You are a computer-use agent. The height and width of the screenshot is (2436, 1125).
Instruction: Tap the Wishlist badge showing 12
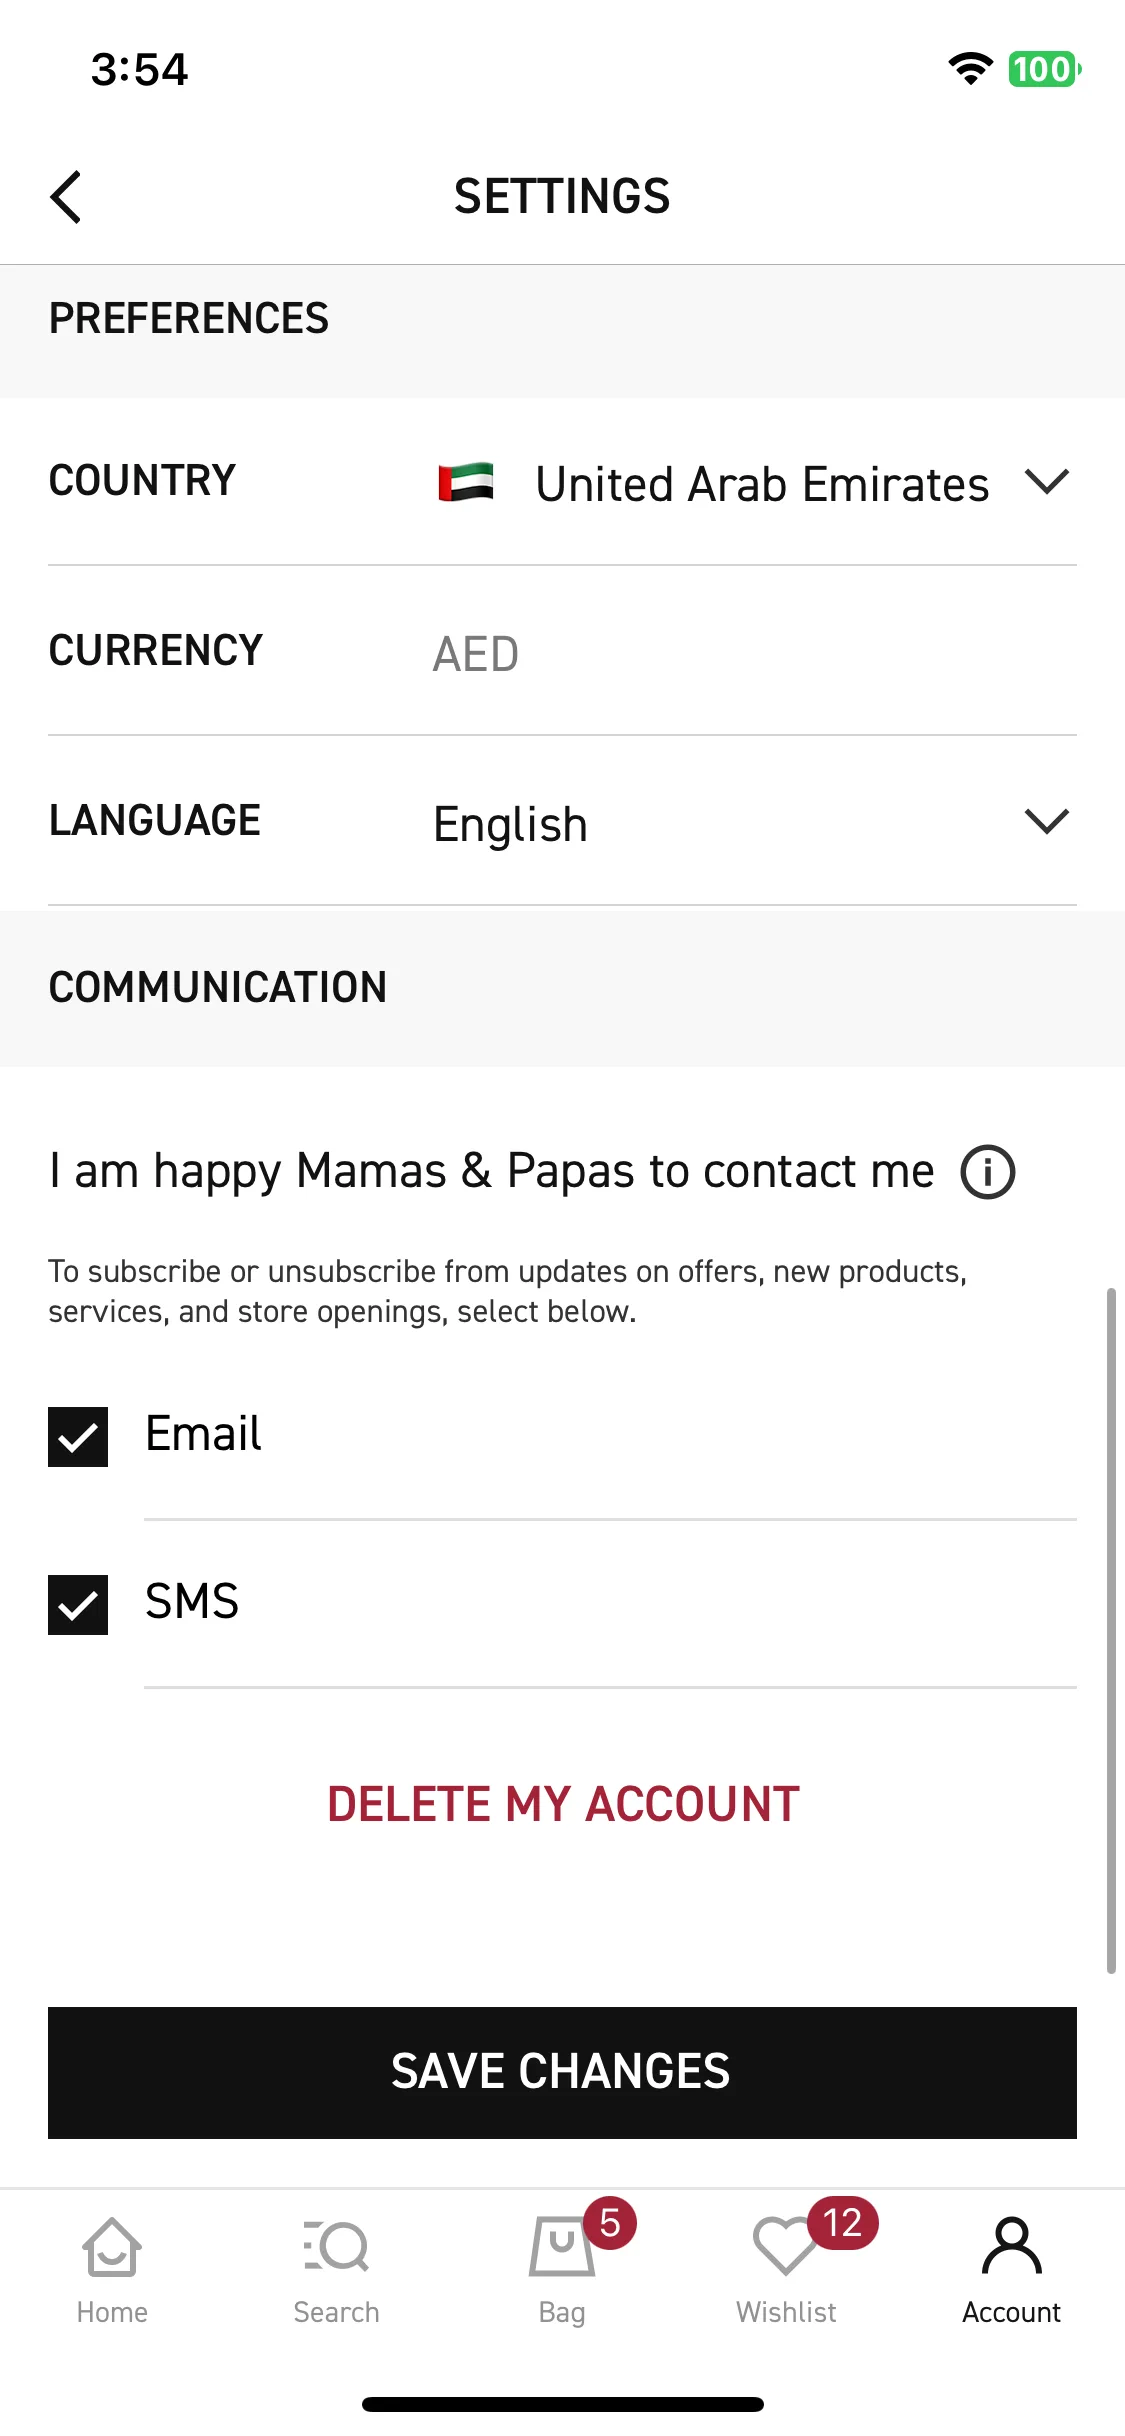pyautogui.click(x=843, y=2224)
